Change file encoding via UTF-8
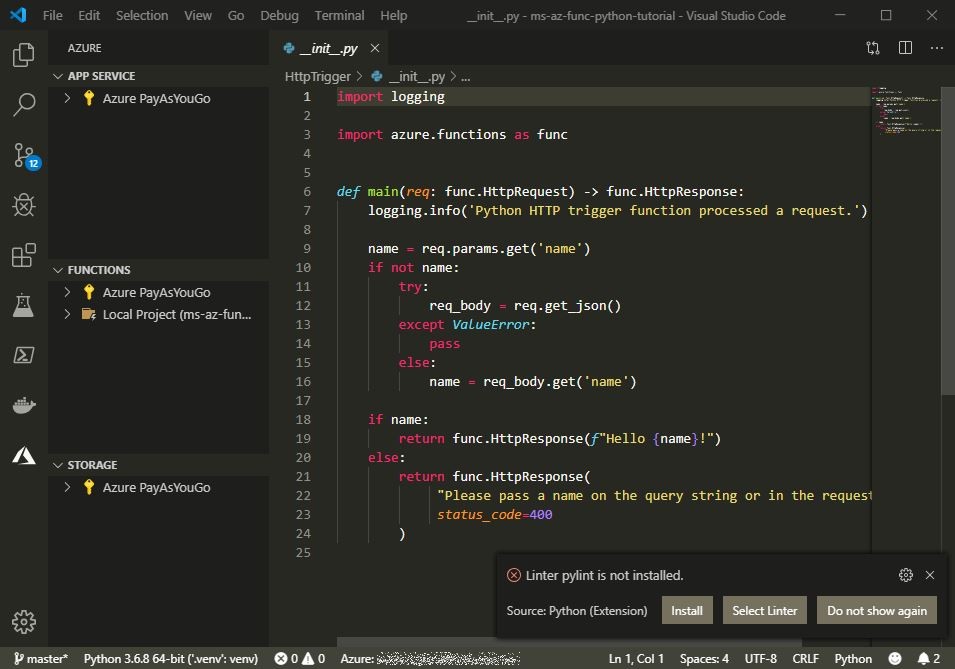 [x=761, y=659]
